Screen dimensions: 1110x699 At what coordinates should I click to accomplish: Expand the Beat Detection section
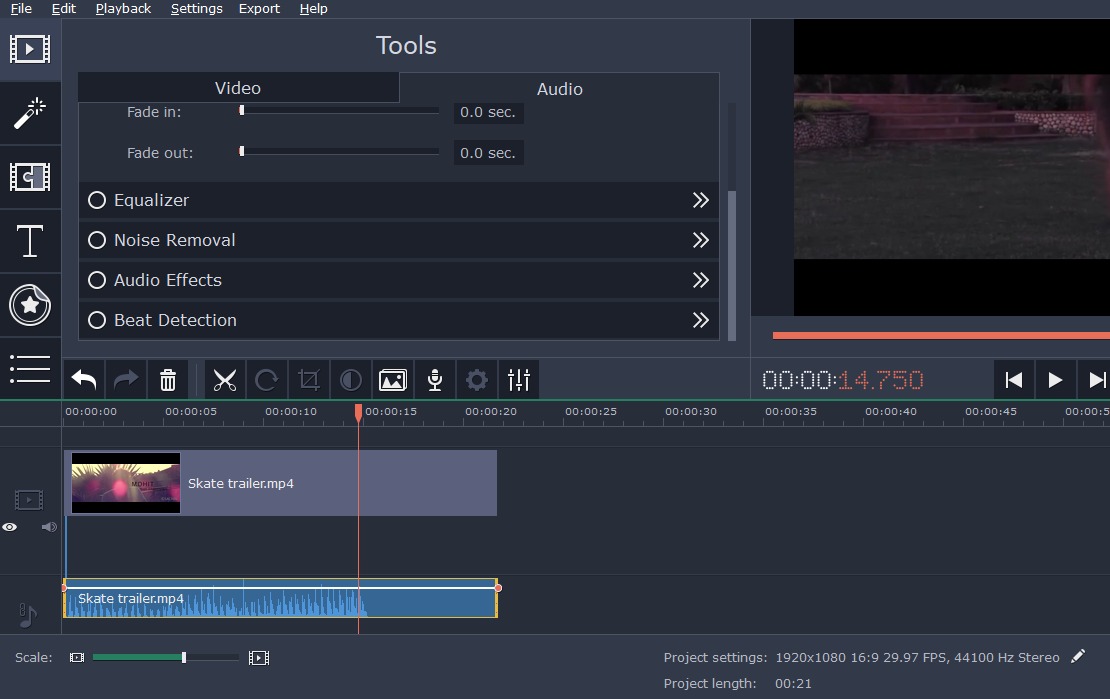click(x=701, y=320)
